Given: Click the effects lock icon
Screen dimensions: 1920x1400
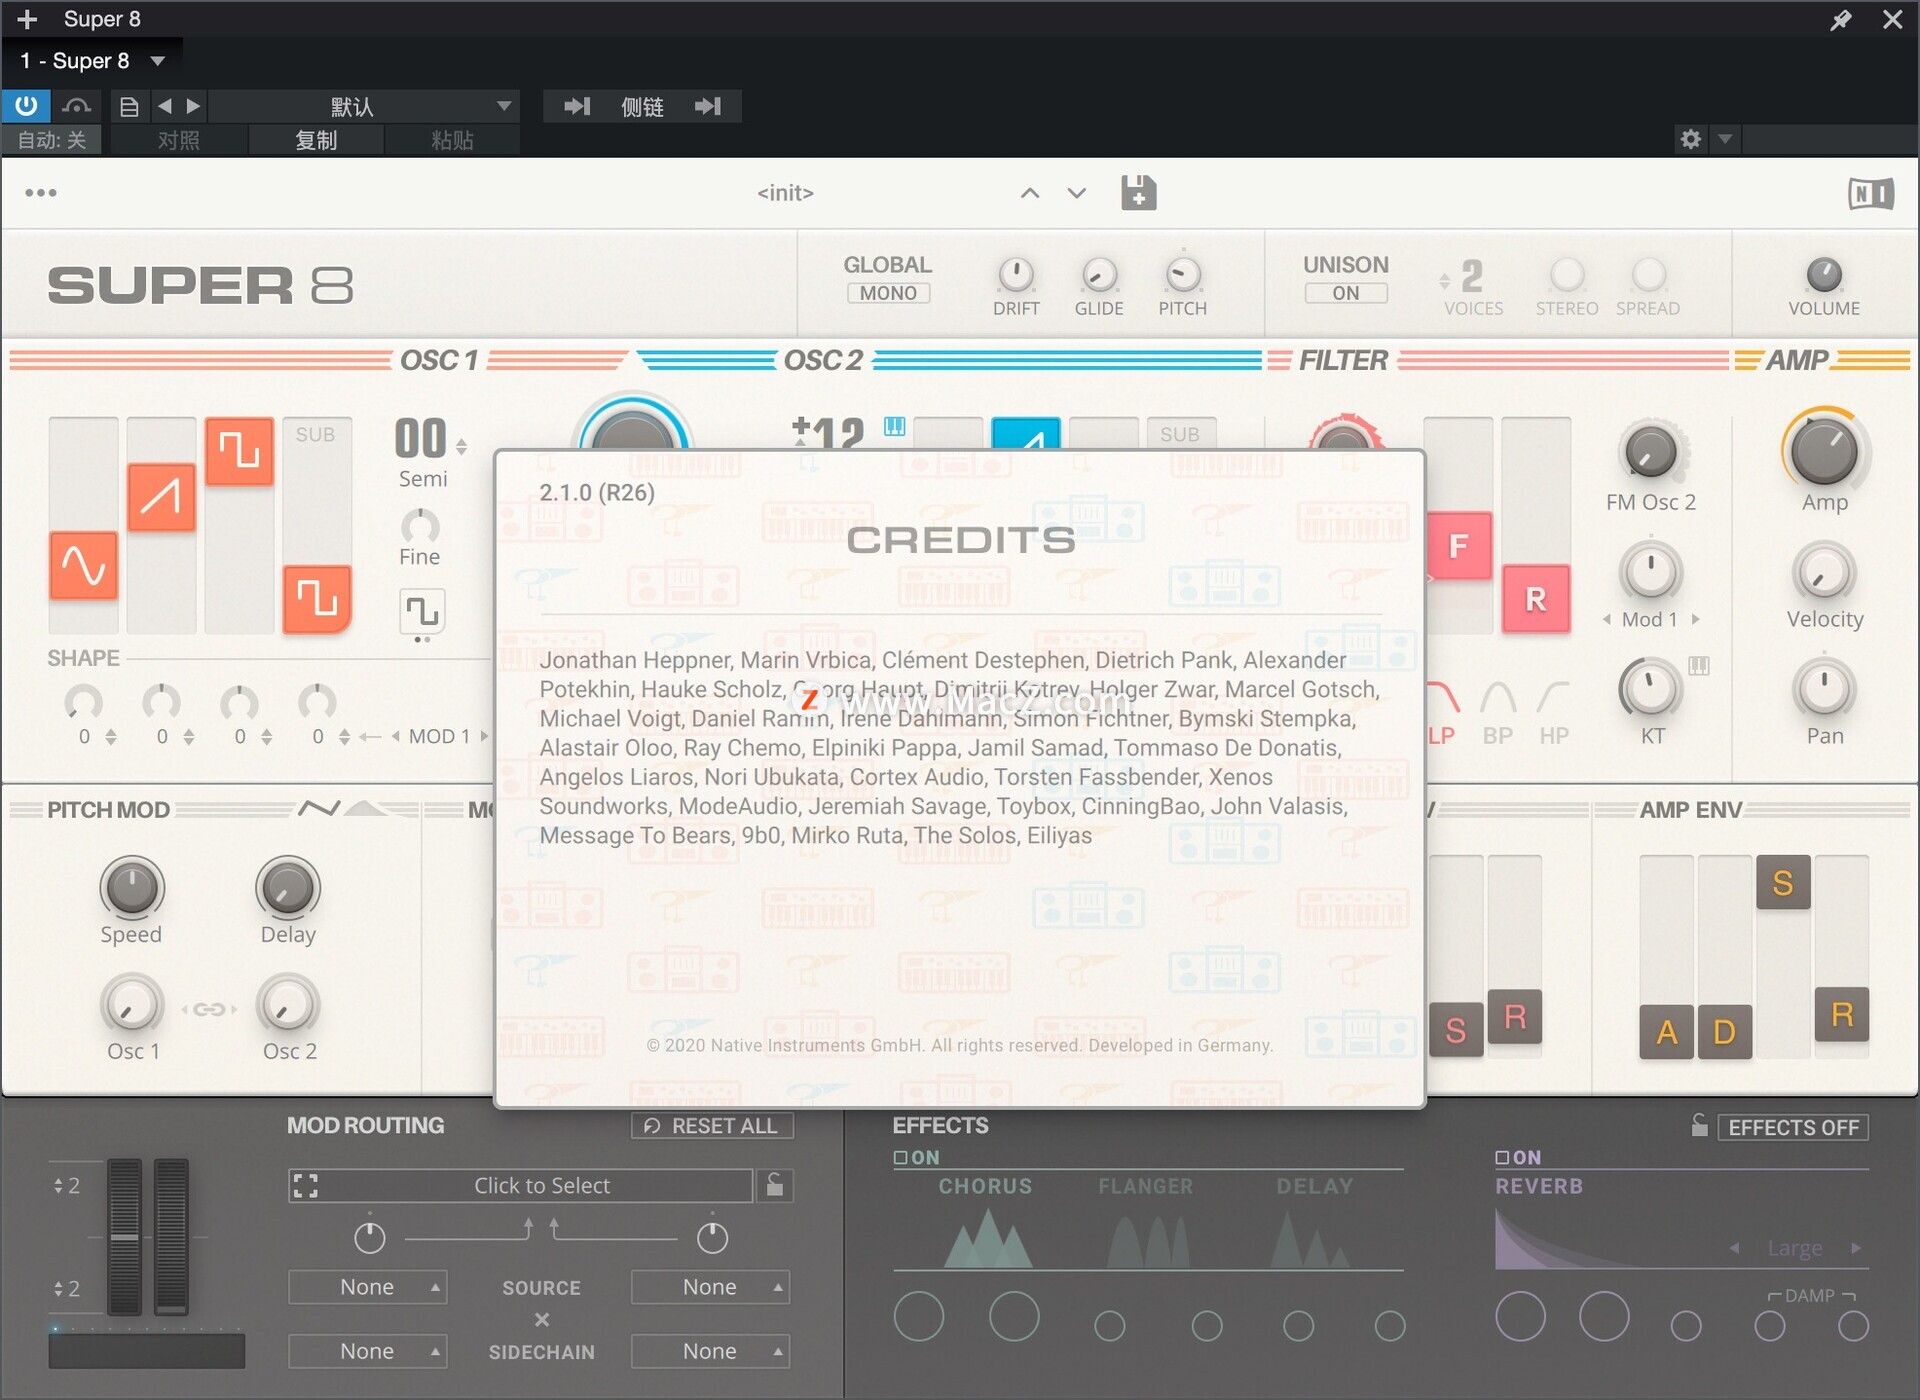Looking at the screenshot, I should click(x=1699, y=1126).
